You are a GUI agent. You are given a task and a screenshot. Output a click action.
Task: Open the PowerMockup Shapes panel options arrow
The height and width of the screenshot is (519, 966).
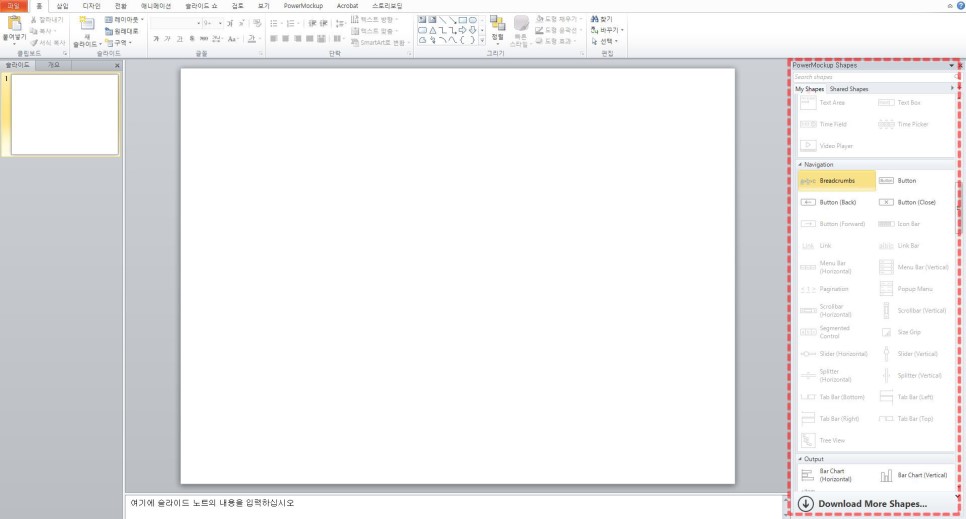point(951,65)
